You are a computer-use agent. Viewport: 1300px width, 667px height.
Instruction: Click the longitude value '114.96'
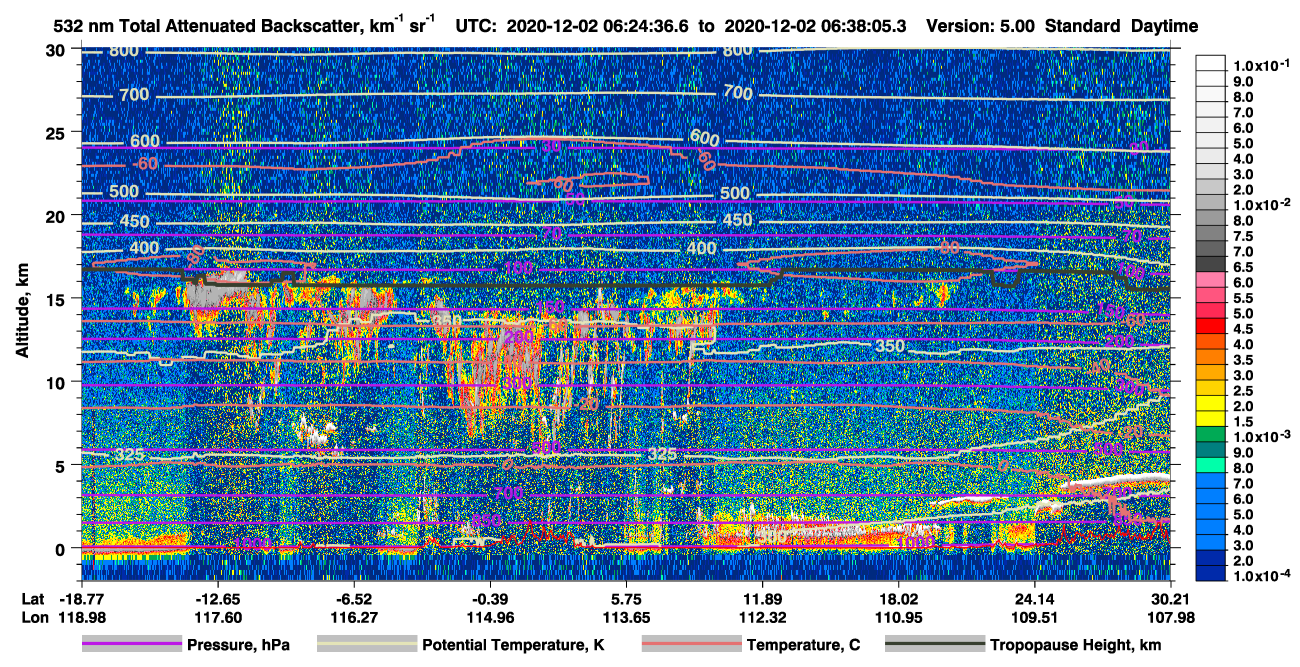point(490,617)
